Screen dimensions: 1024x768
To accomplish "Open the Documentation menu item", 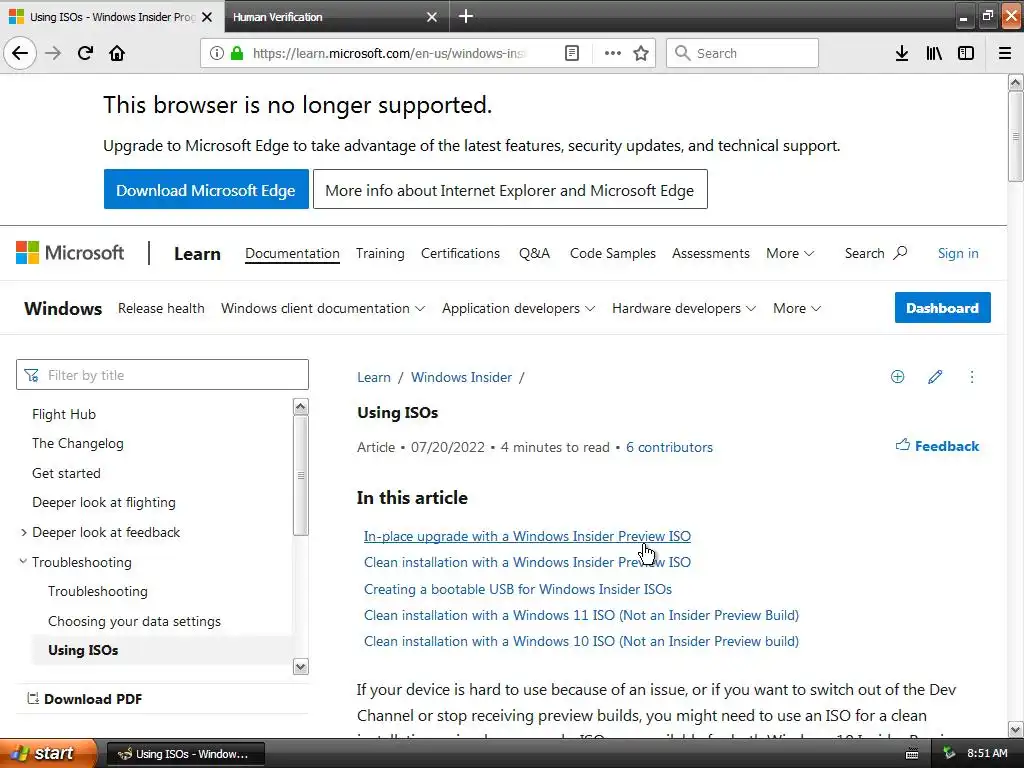I will coord(292,253).
